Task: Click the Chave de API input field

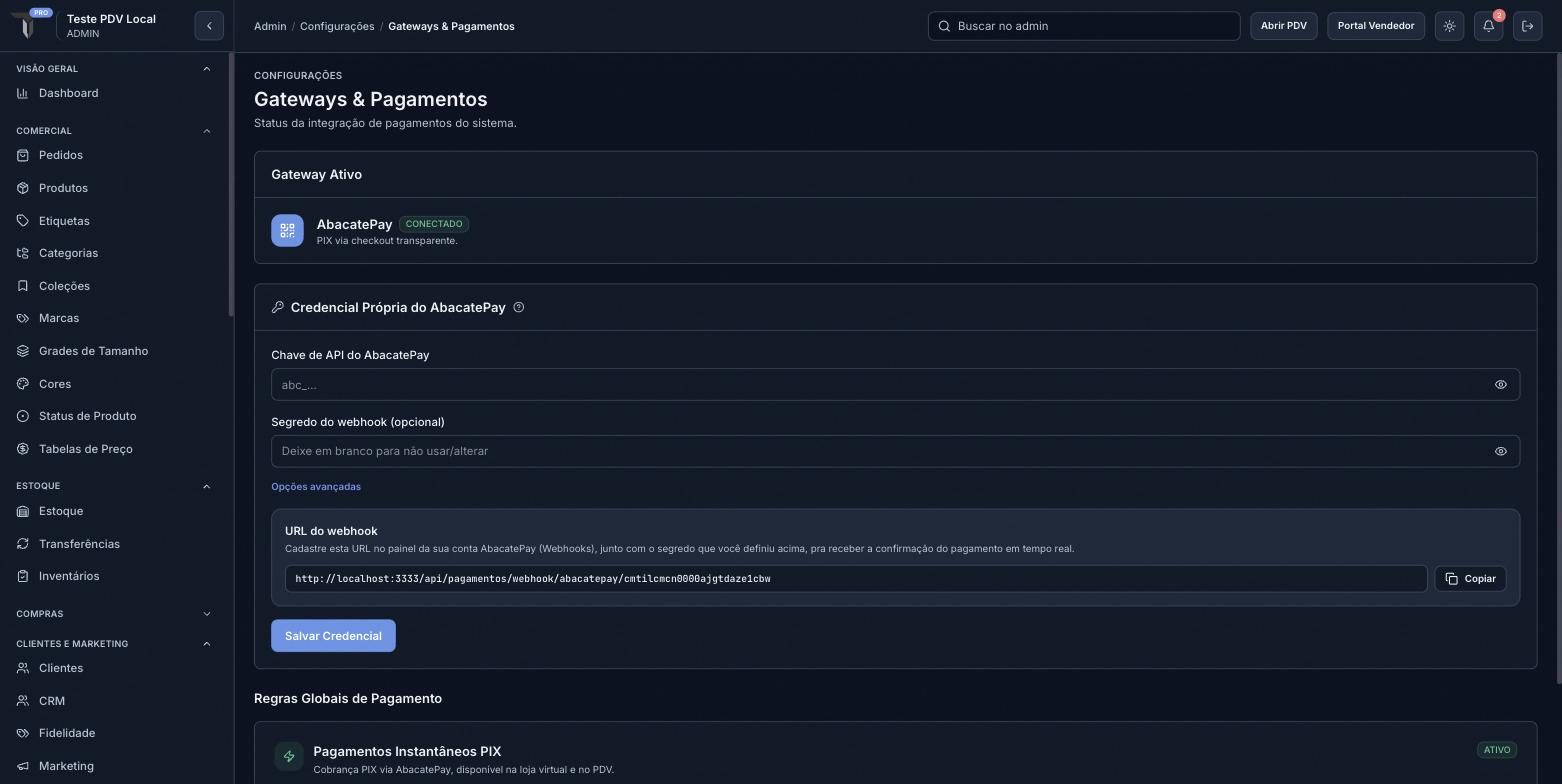Action: click(x=895, y=385)
